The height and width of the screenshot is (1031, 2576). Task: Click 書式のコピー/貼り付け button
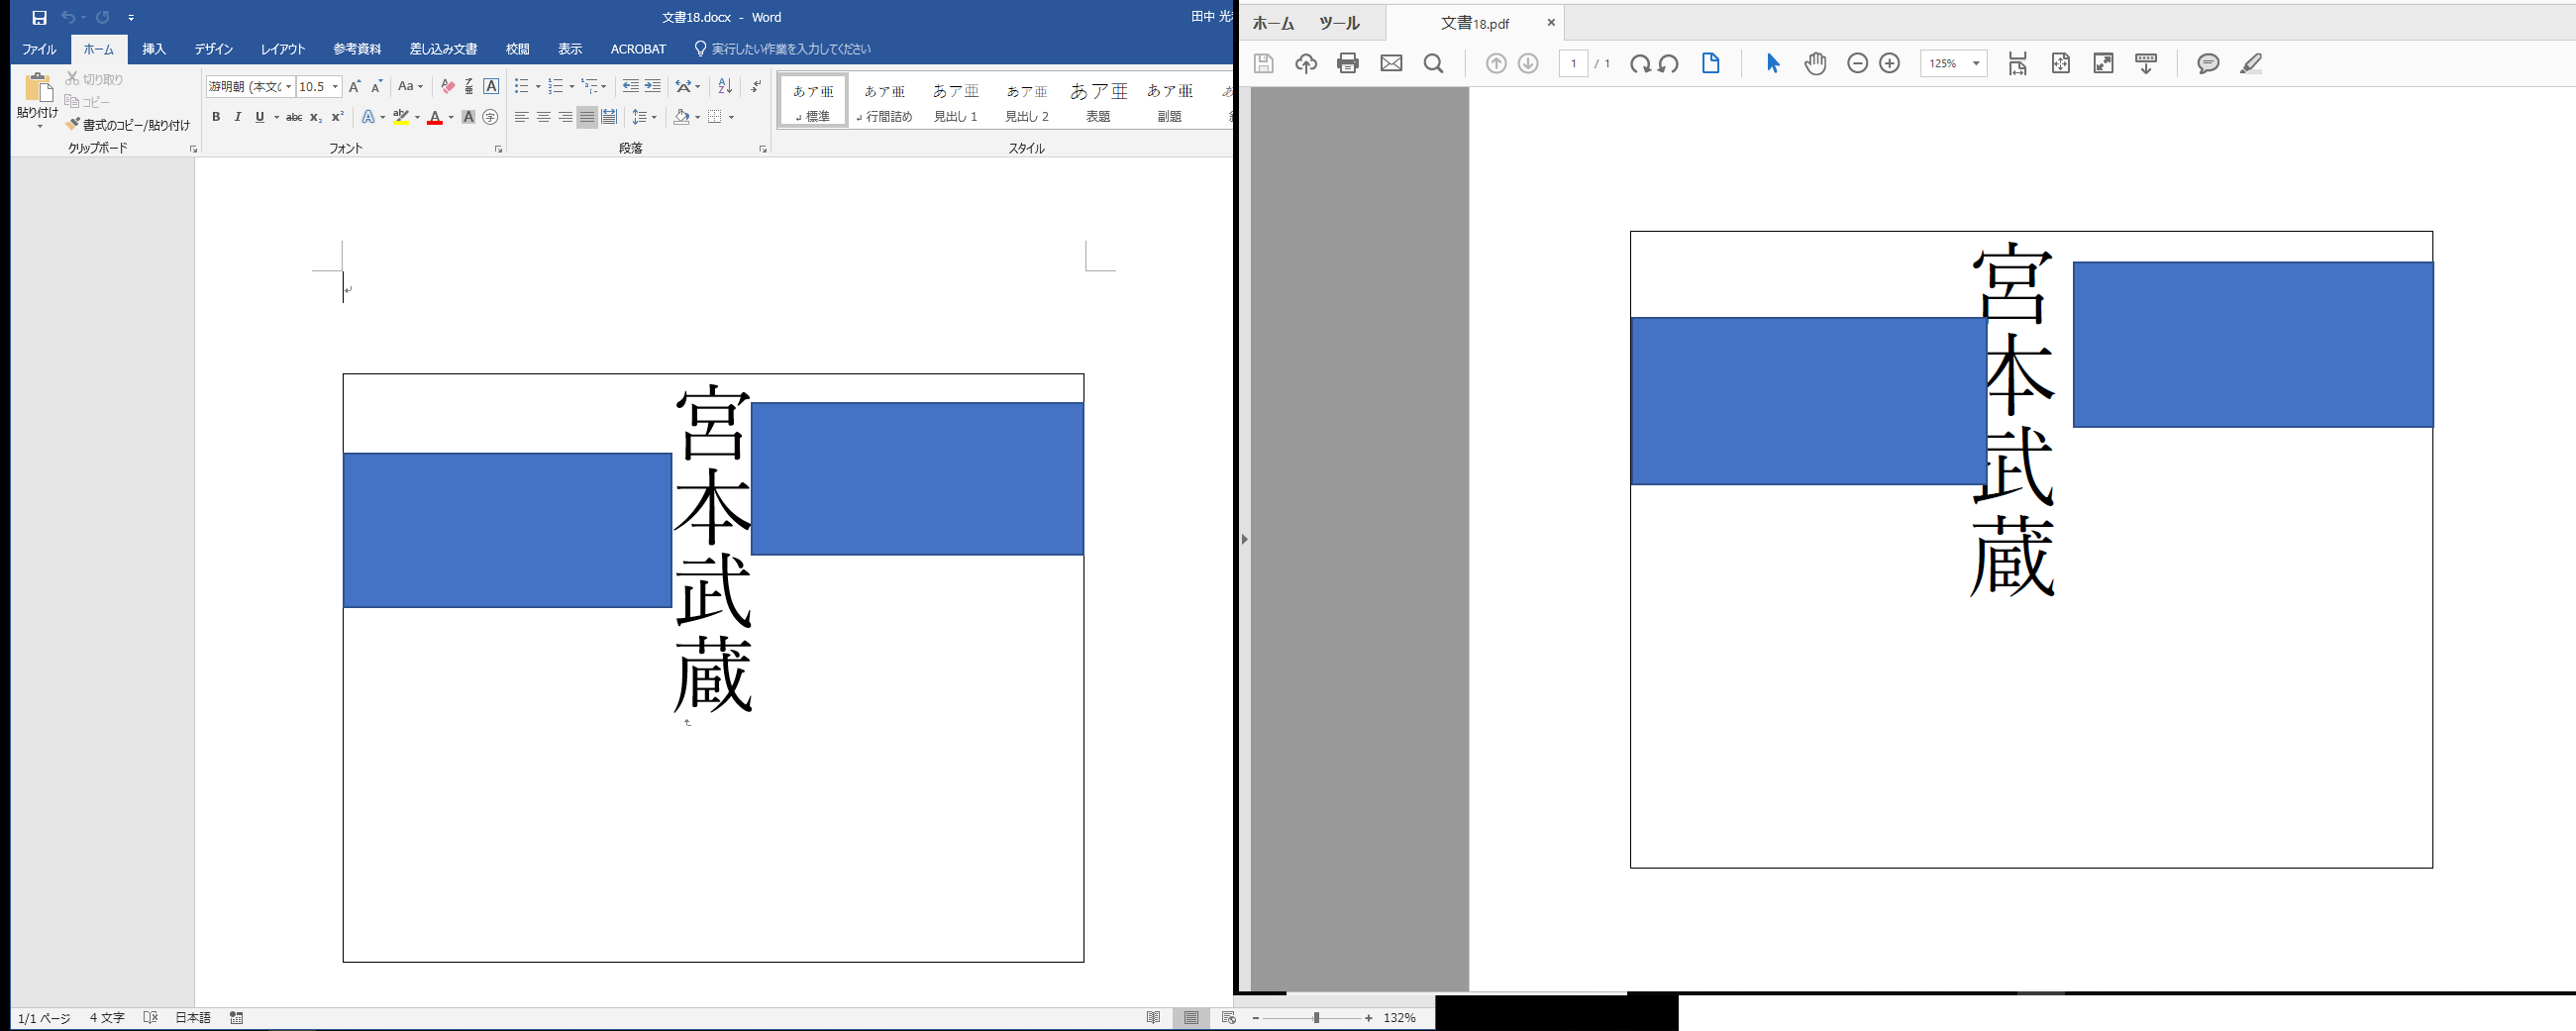128,125
